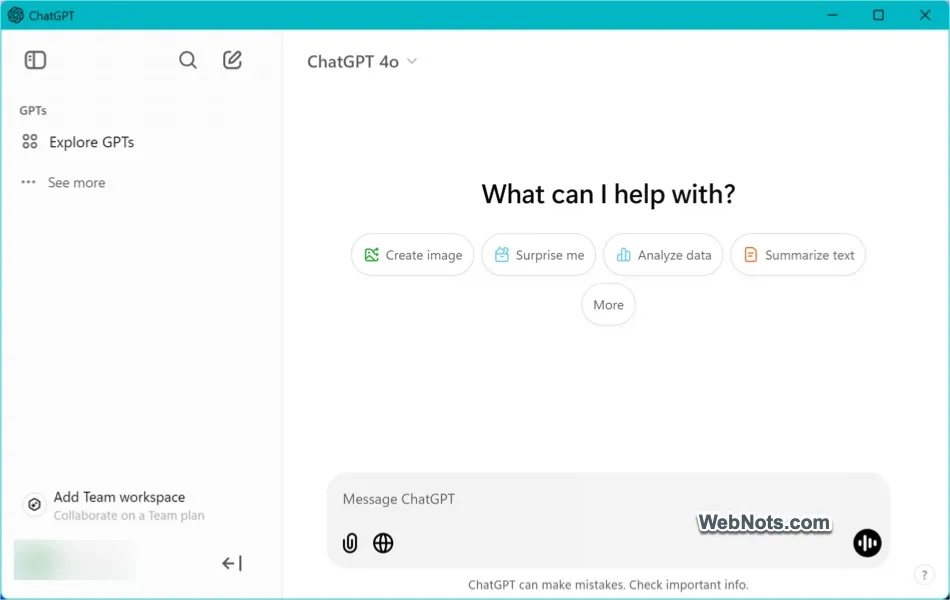Pick the Surprise me suggestion
The height and width of the screenshot is (600, 950).
pyautogui.click(x=539, y=255)
